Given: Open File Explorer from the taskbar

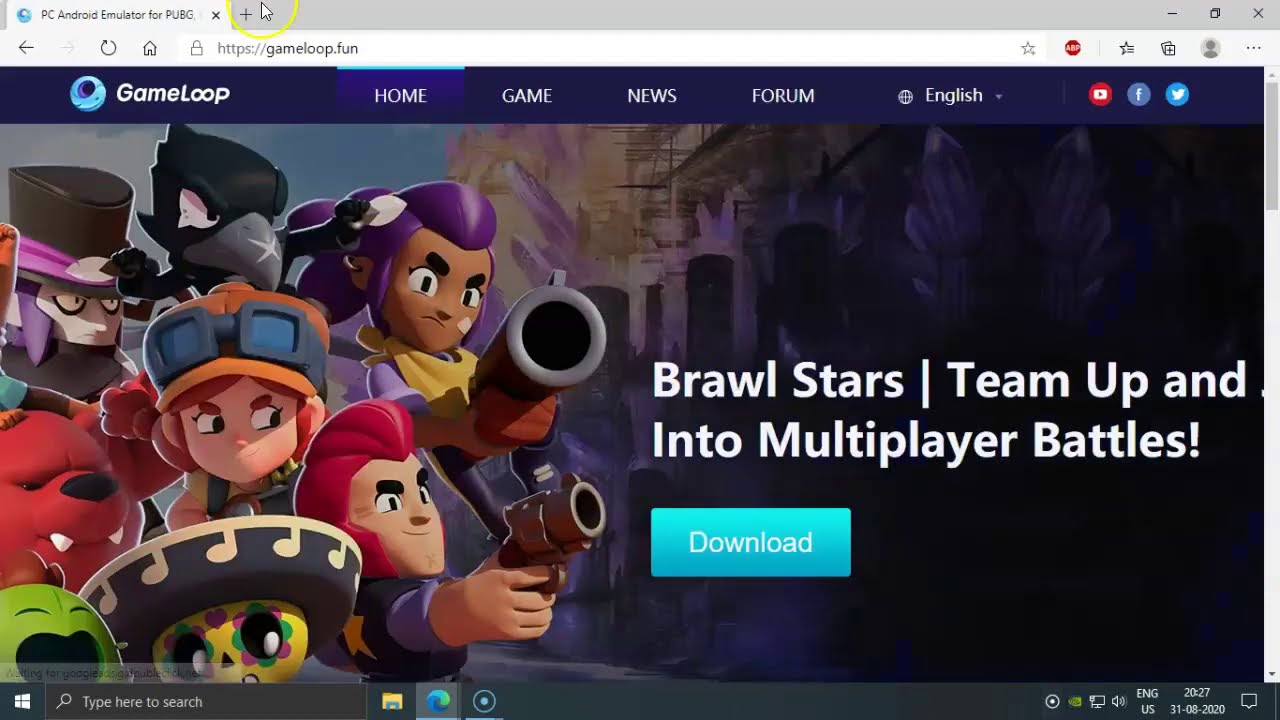Looking at the screenshot, I should pyautogui.click(x=392, y=701).
